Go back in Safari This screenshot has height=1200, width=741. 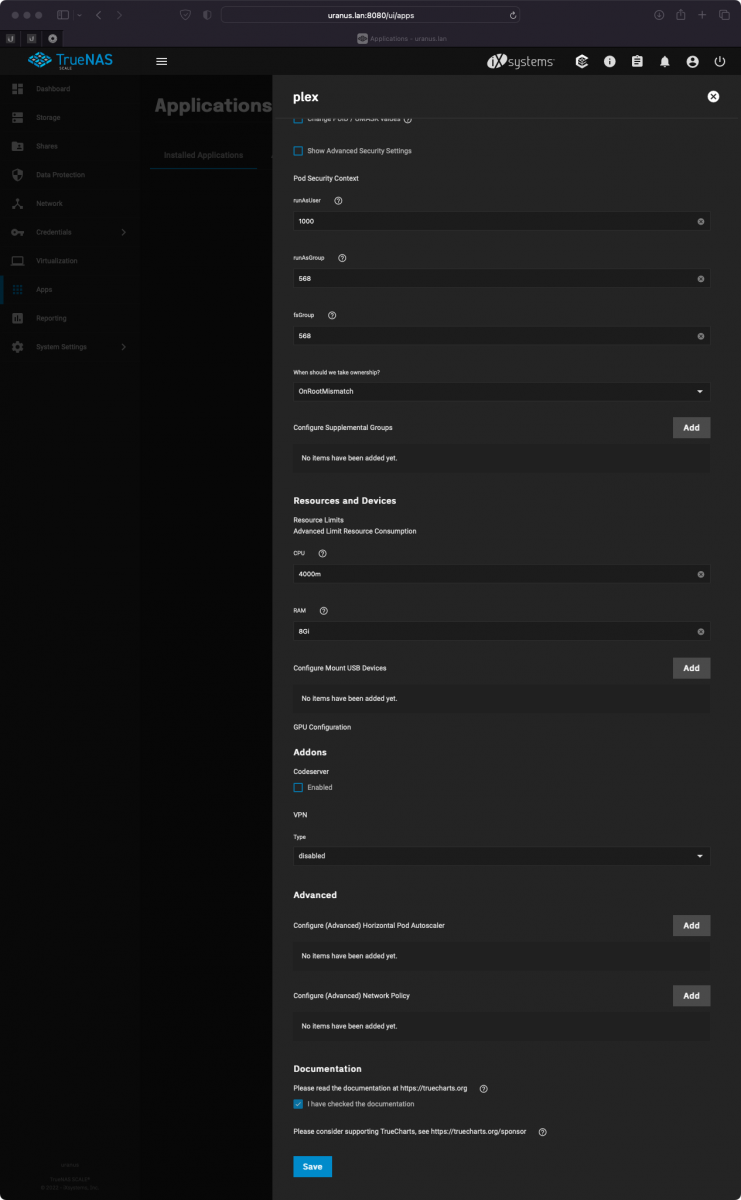pos(99,15)
